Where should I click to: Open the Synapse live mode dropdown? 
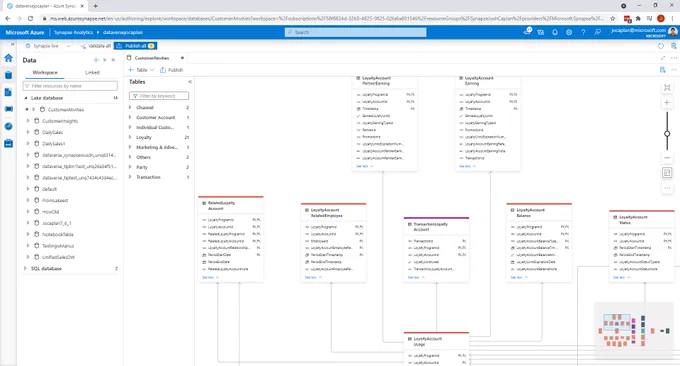[48, 46]
